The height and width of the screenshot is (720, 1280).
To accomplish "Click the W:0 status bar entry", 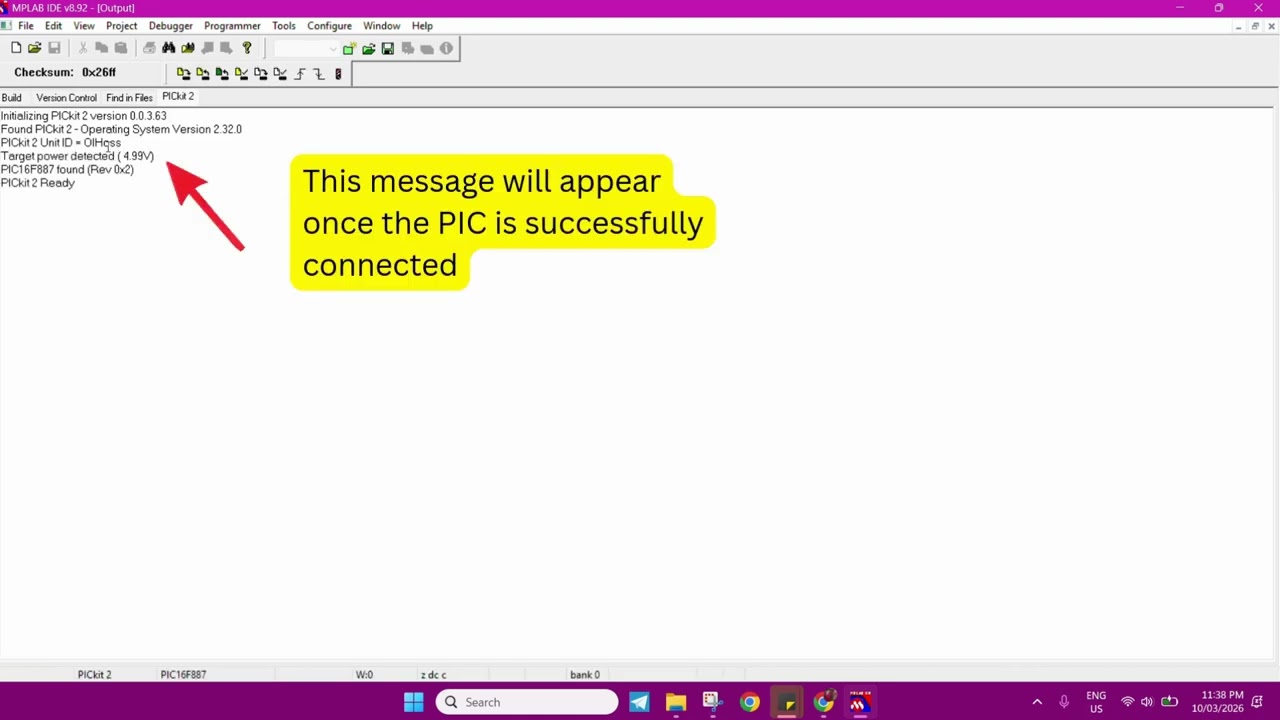I will tap(364, 675).
